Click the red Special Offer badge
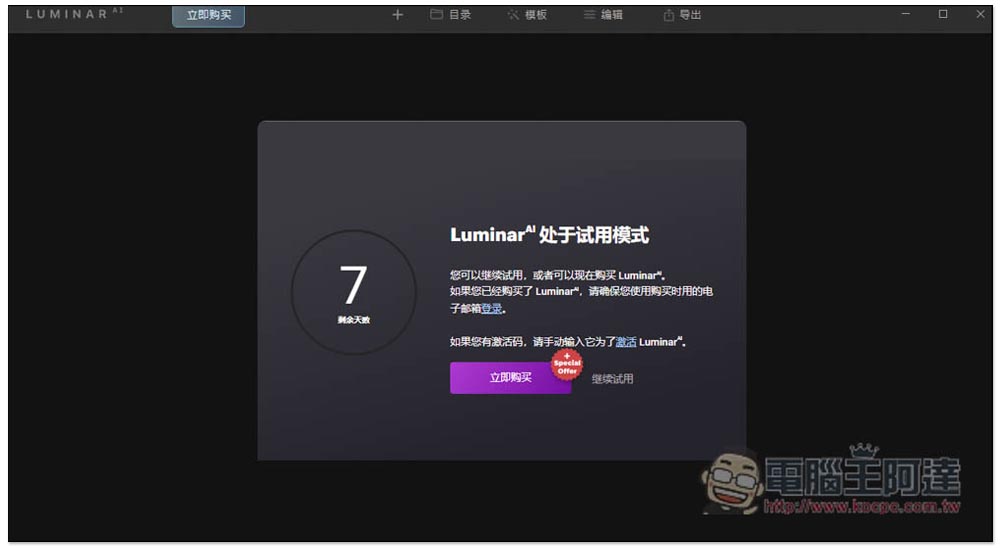The width and height of the screenshot is (1000, 548). (x=567, y=365)
